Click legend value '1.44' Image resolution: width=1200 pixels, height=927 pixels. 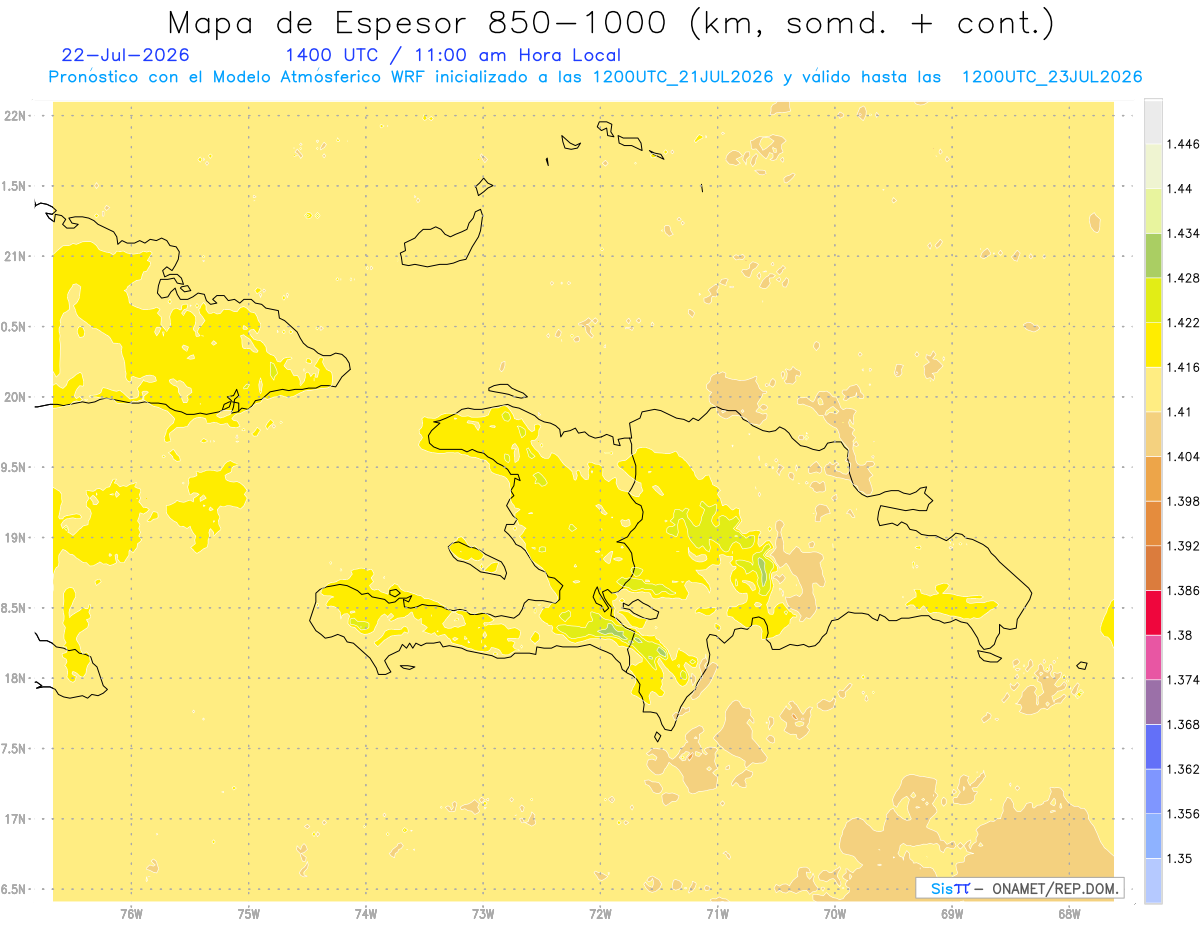click(1179, 188)
